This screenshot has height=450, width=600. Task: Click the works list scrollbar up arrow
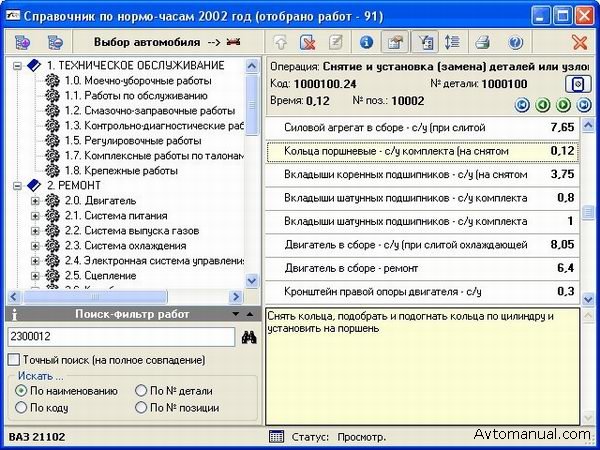click(x=588, y=125)
